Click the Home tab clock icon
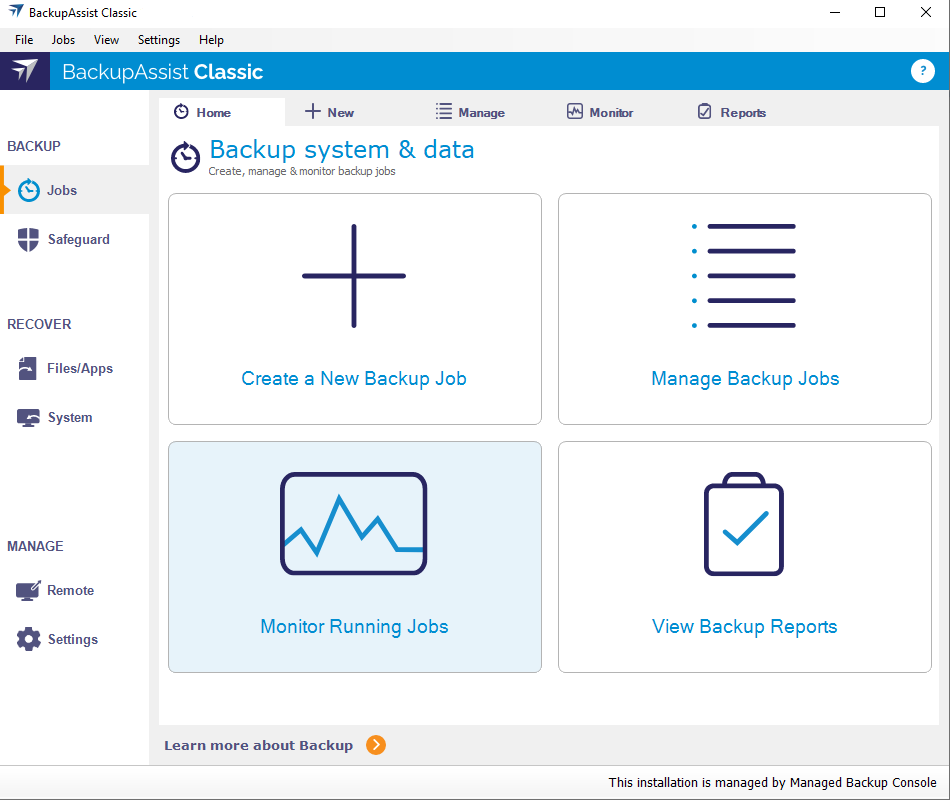Image resolution: width=950 pixels, height=800 pixels. point(181,112)
